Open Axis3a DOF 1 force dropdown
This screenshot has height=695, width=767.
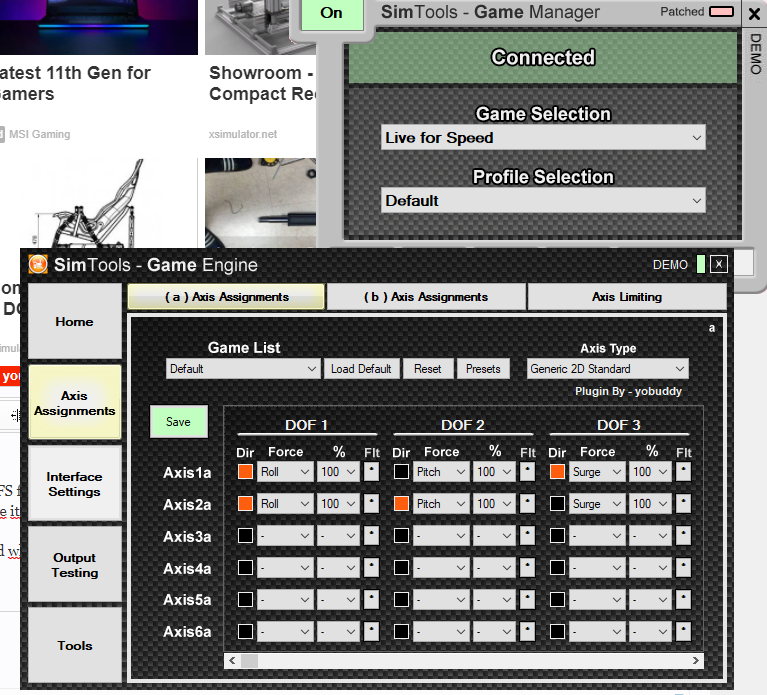[x=285, y=536]
